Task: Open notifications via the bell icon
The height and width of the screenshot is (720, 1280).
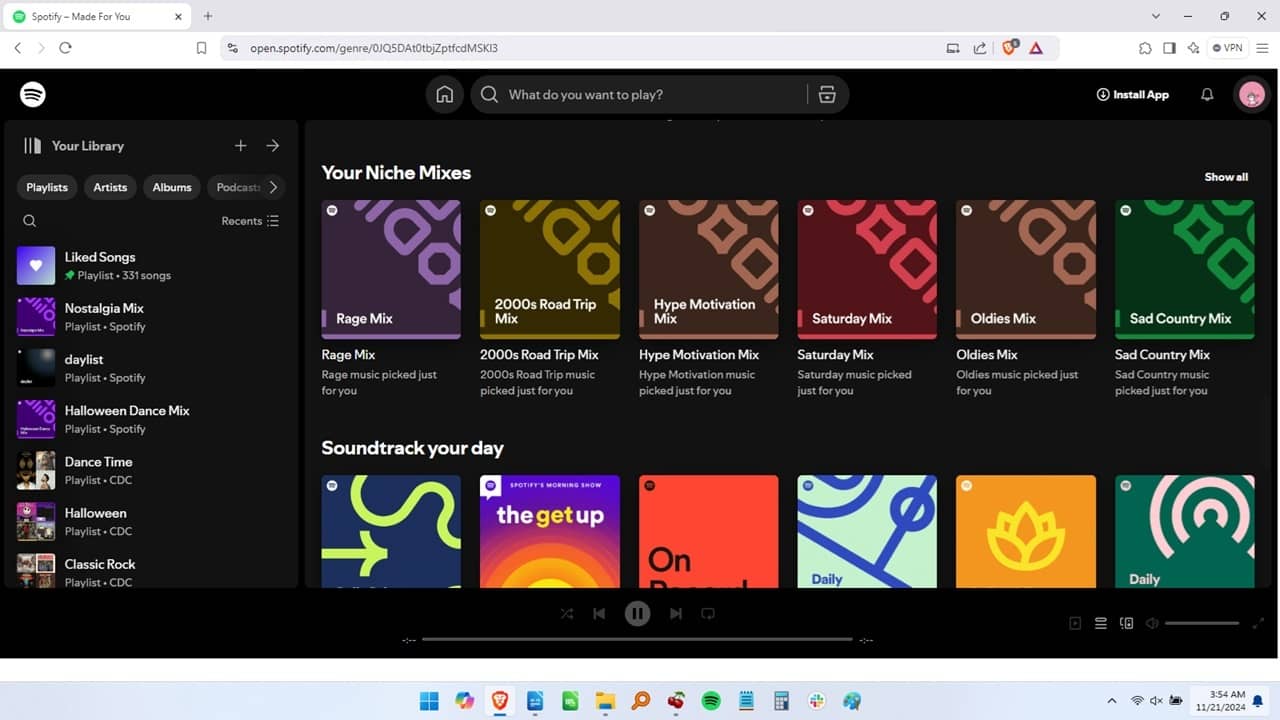Action: click(x=1207, y=94)
